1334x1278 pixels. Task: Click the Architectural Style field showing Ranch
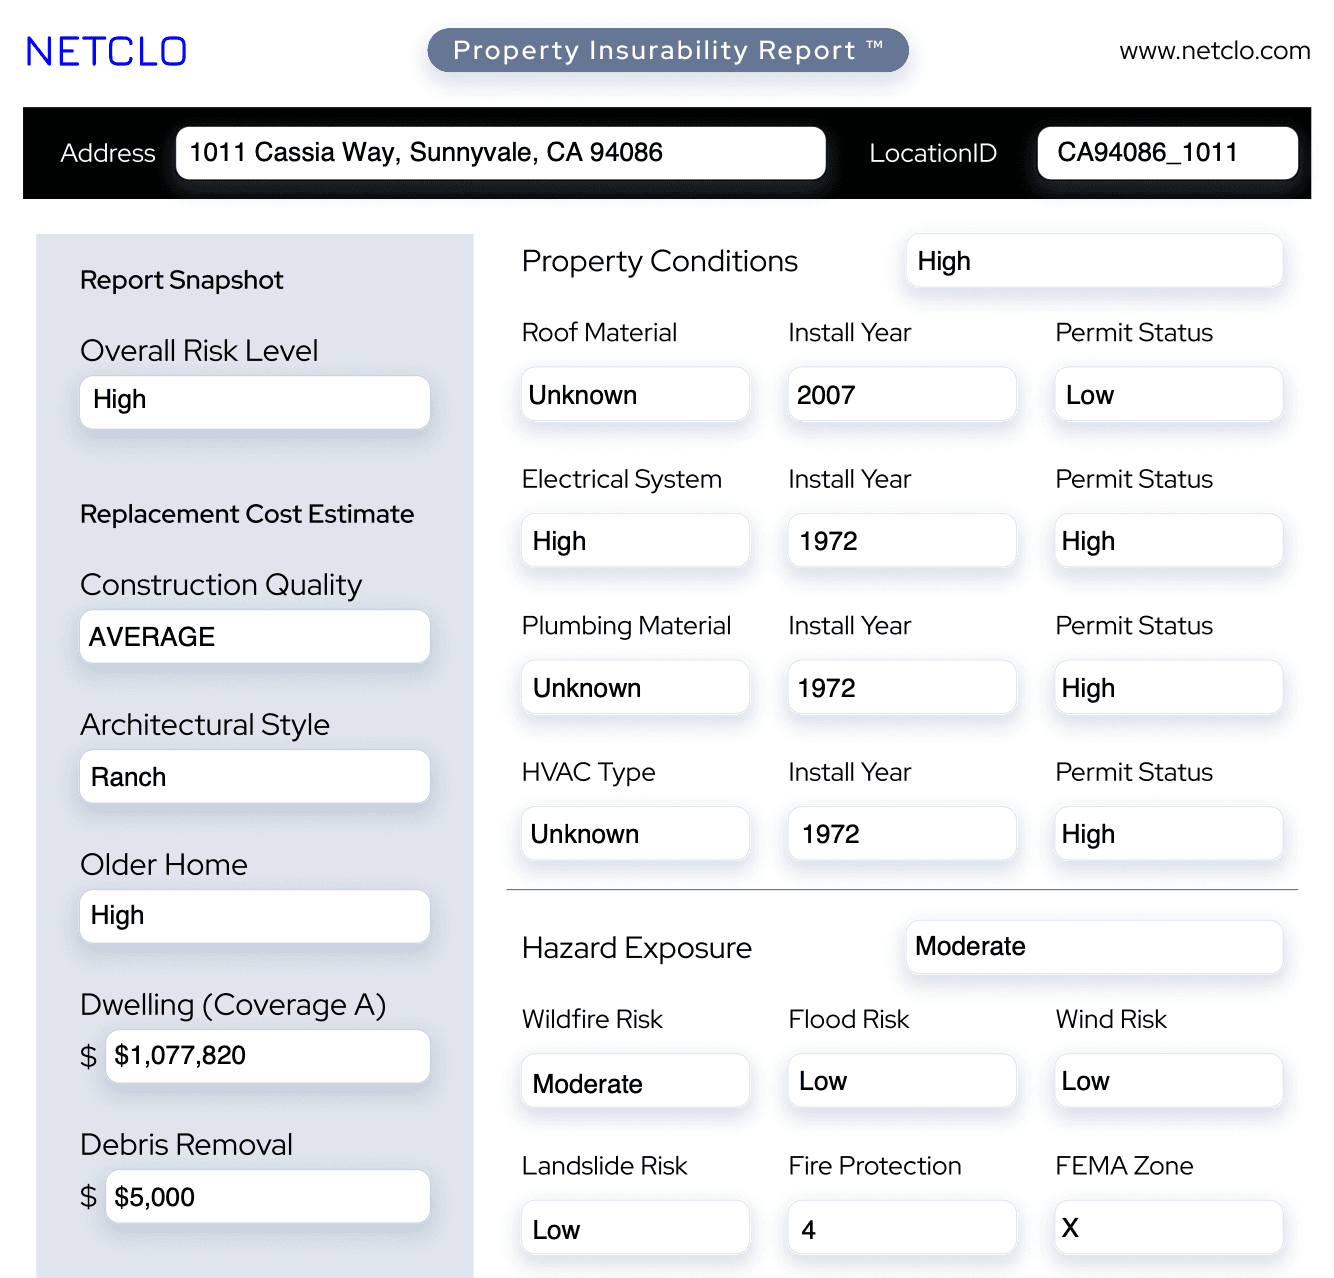pyautogui.click(x=254, y=777)
